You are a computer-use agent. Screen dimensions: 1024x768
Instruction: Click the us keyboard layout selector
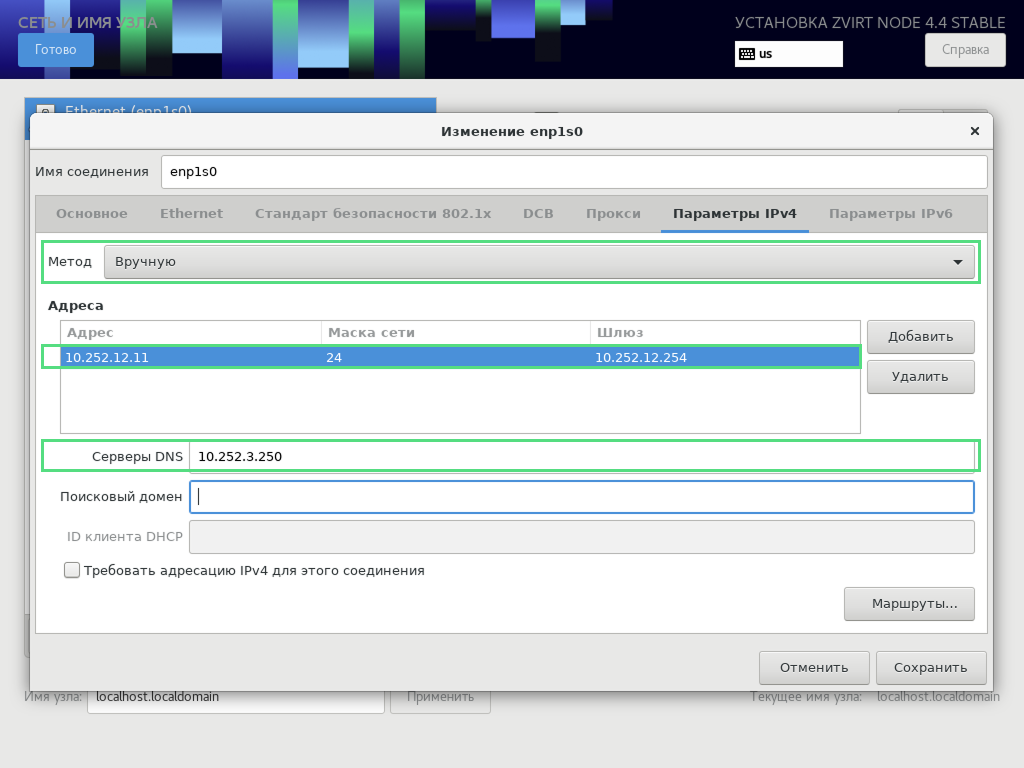tap(789, 54)
